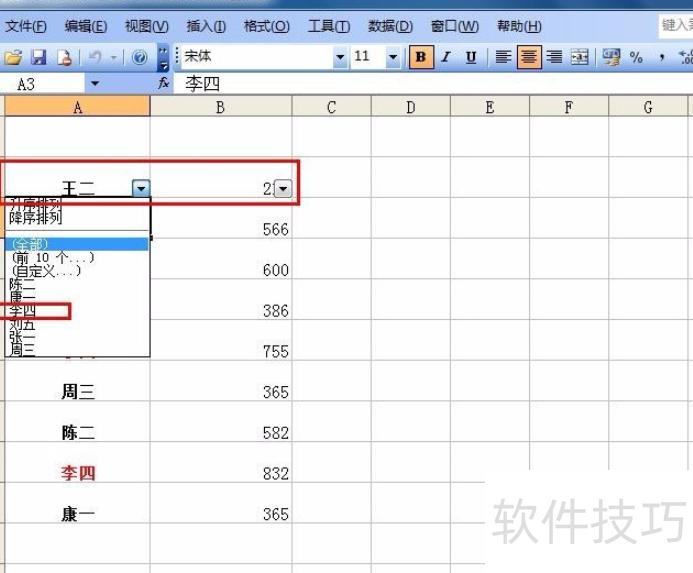
Task: Filter by 周三 in dropdown list
Action: 77,350
